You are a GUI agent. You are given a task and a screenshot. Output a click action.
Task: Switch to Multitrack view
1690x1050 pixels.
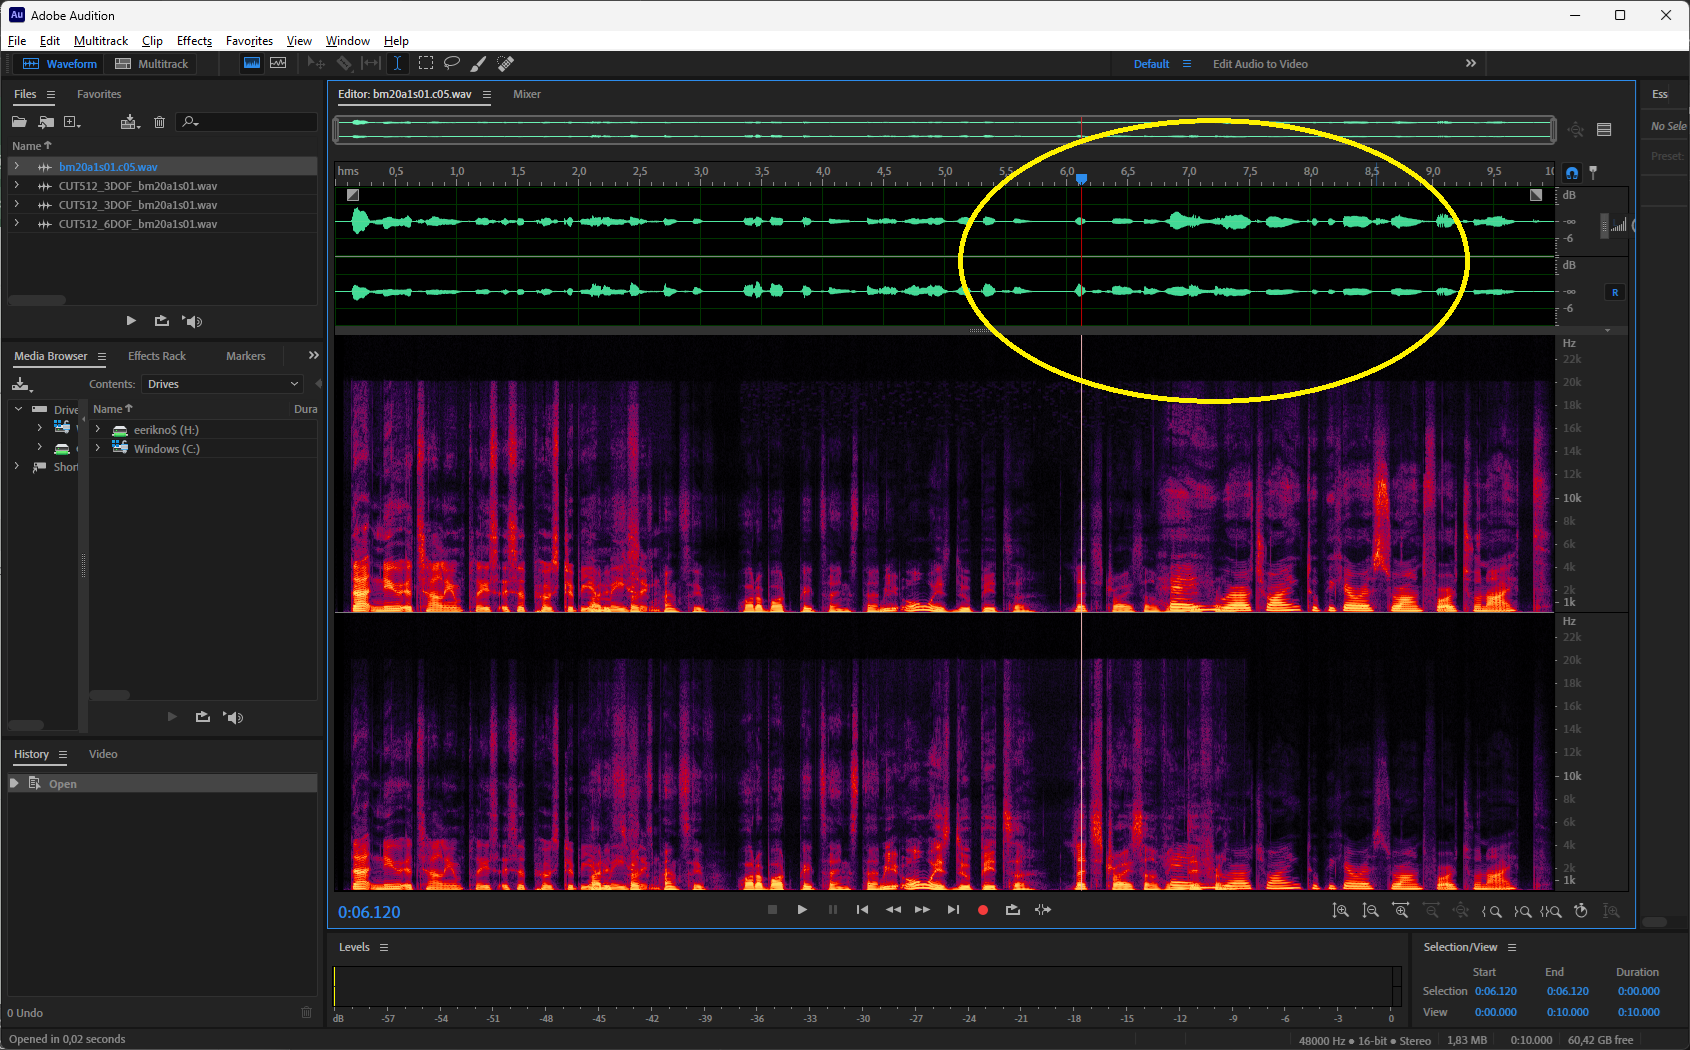tap(152, 64)
